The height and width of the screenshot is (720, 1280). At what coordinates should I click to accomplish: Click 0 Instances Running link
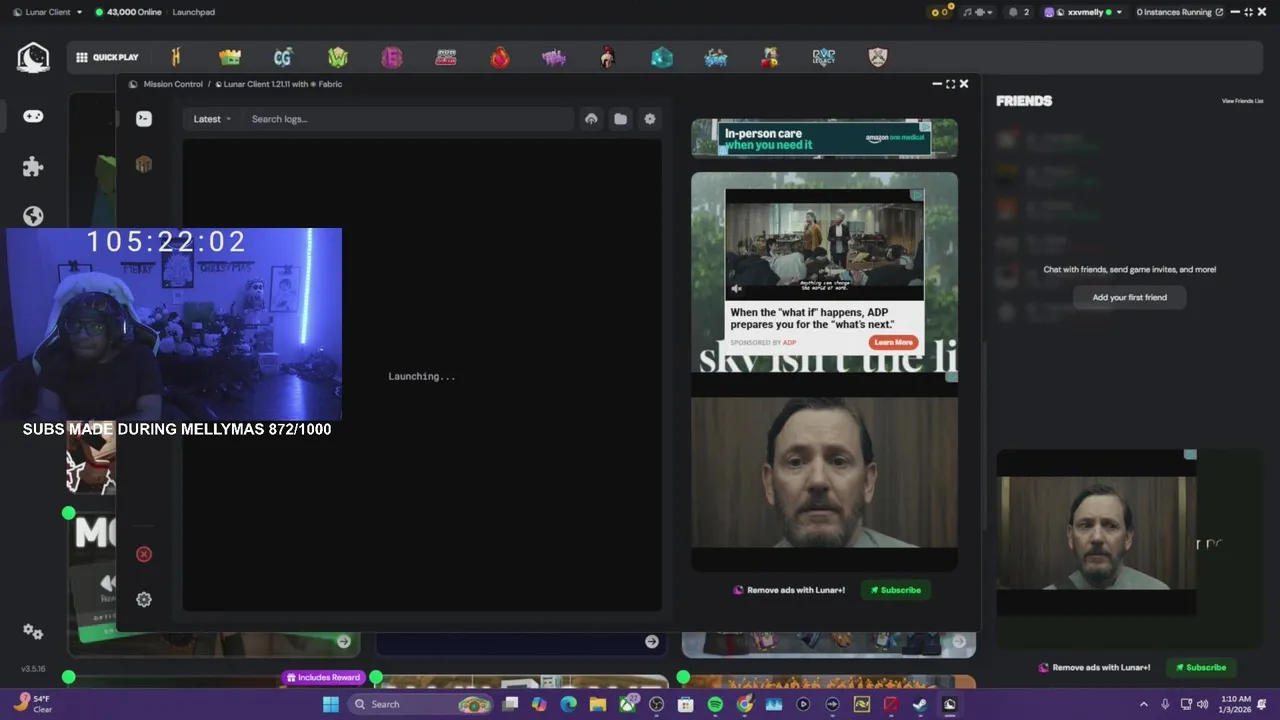pyautogui.click(x=1179, y=12)
